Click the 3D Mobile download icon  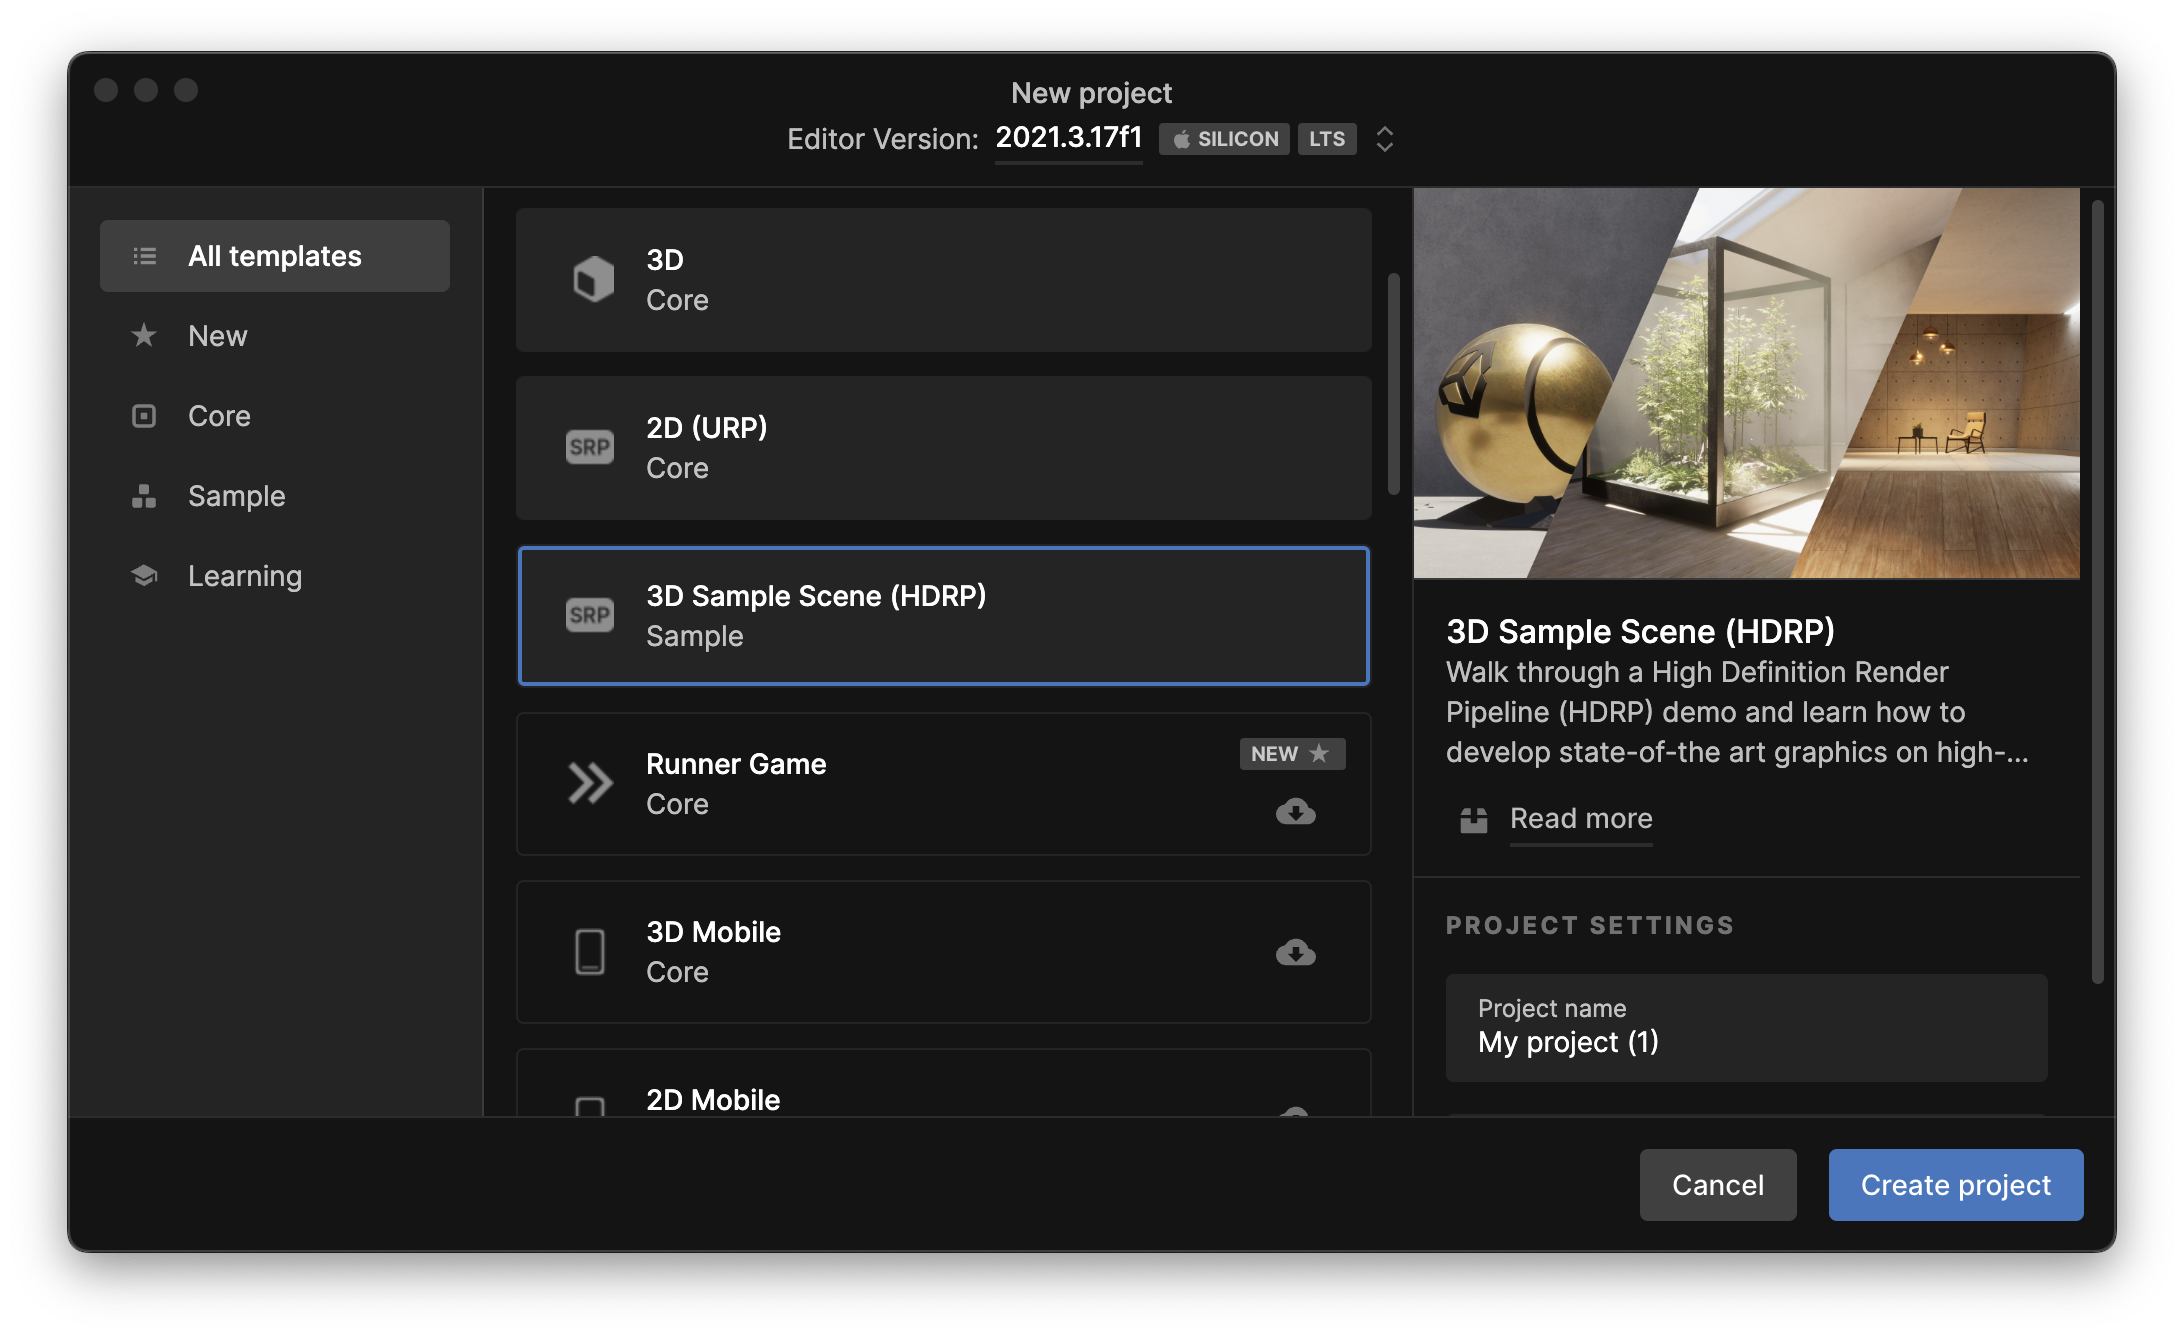tap(1298, 952)
